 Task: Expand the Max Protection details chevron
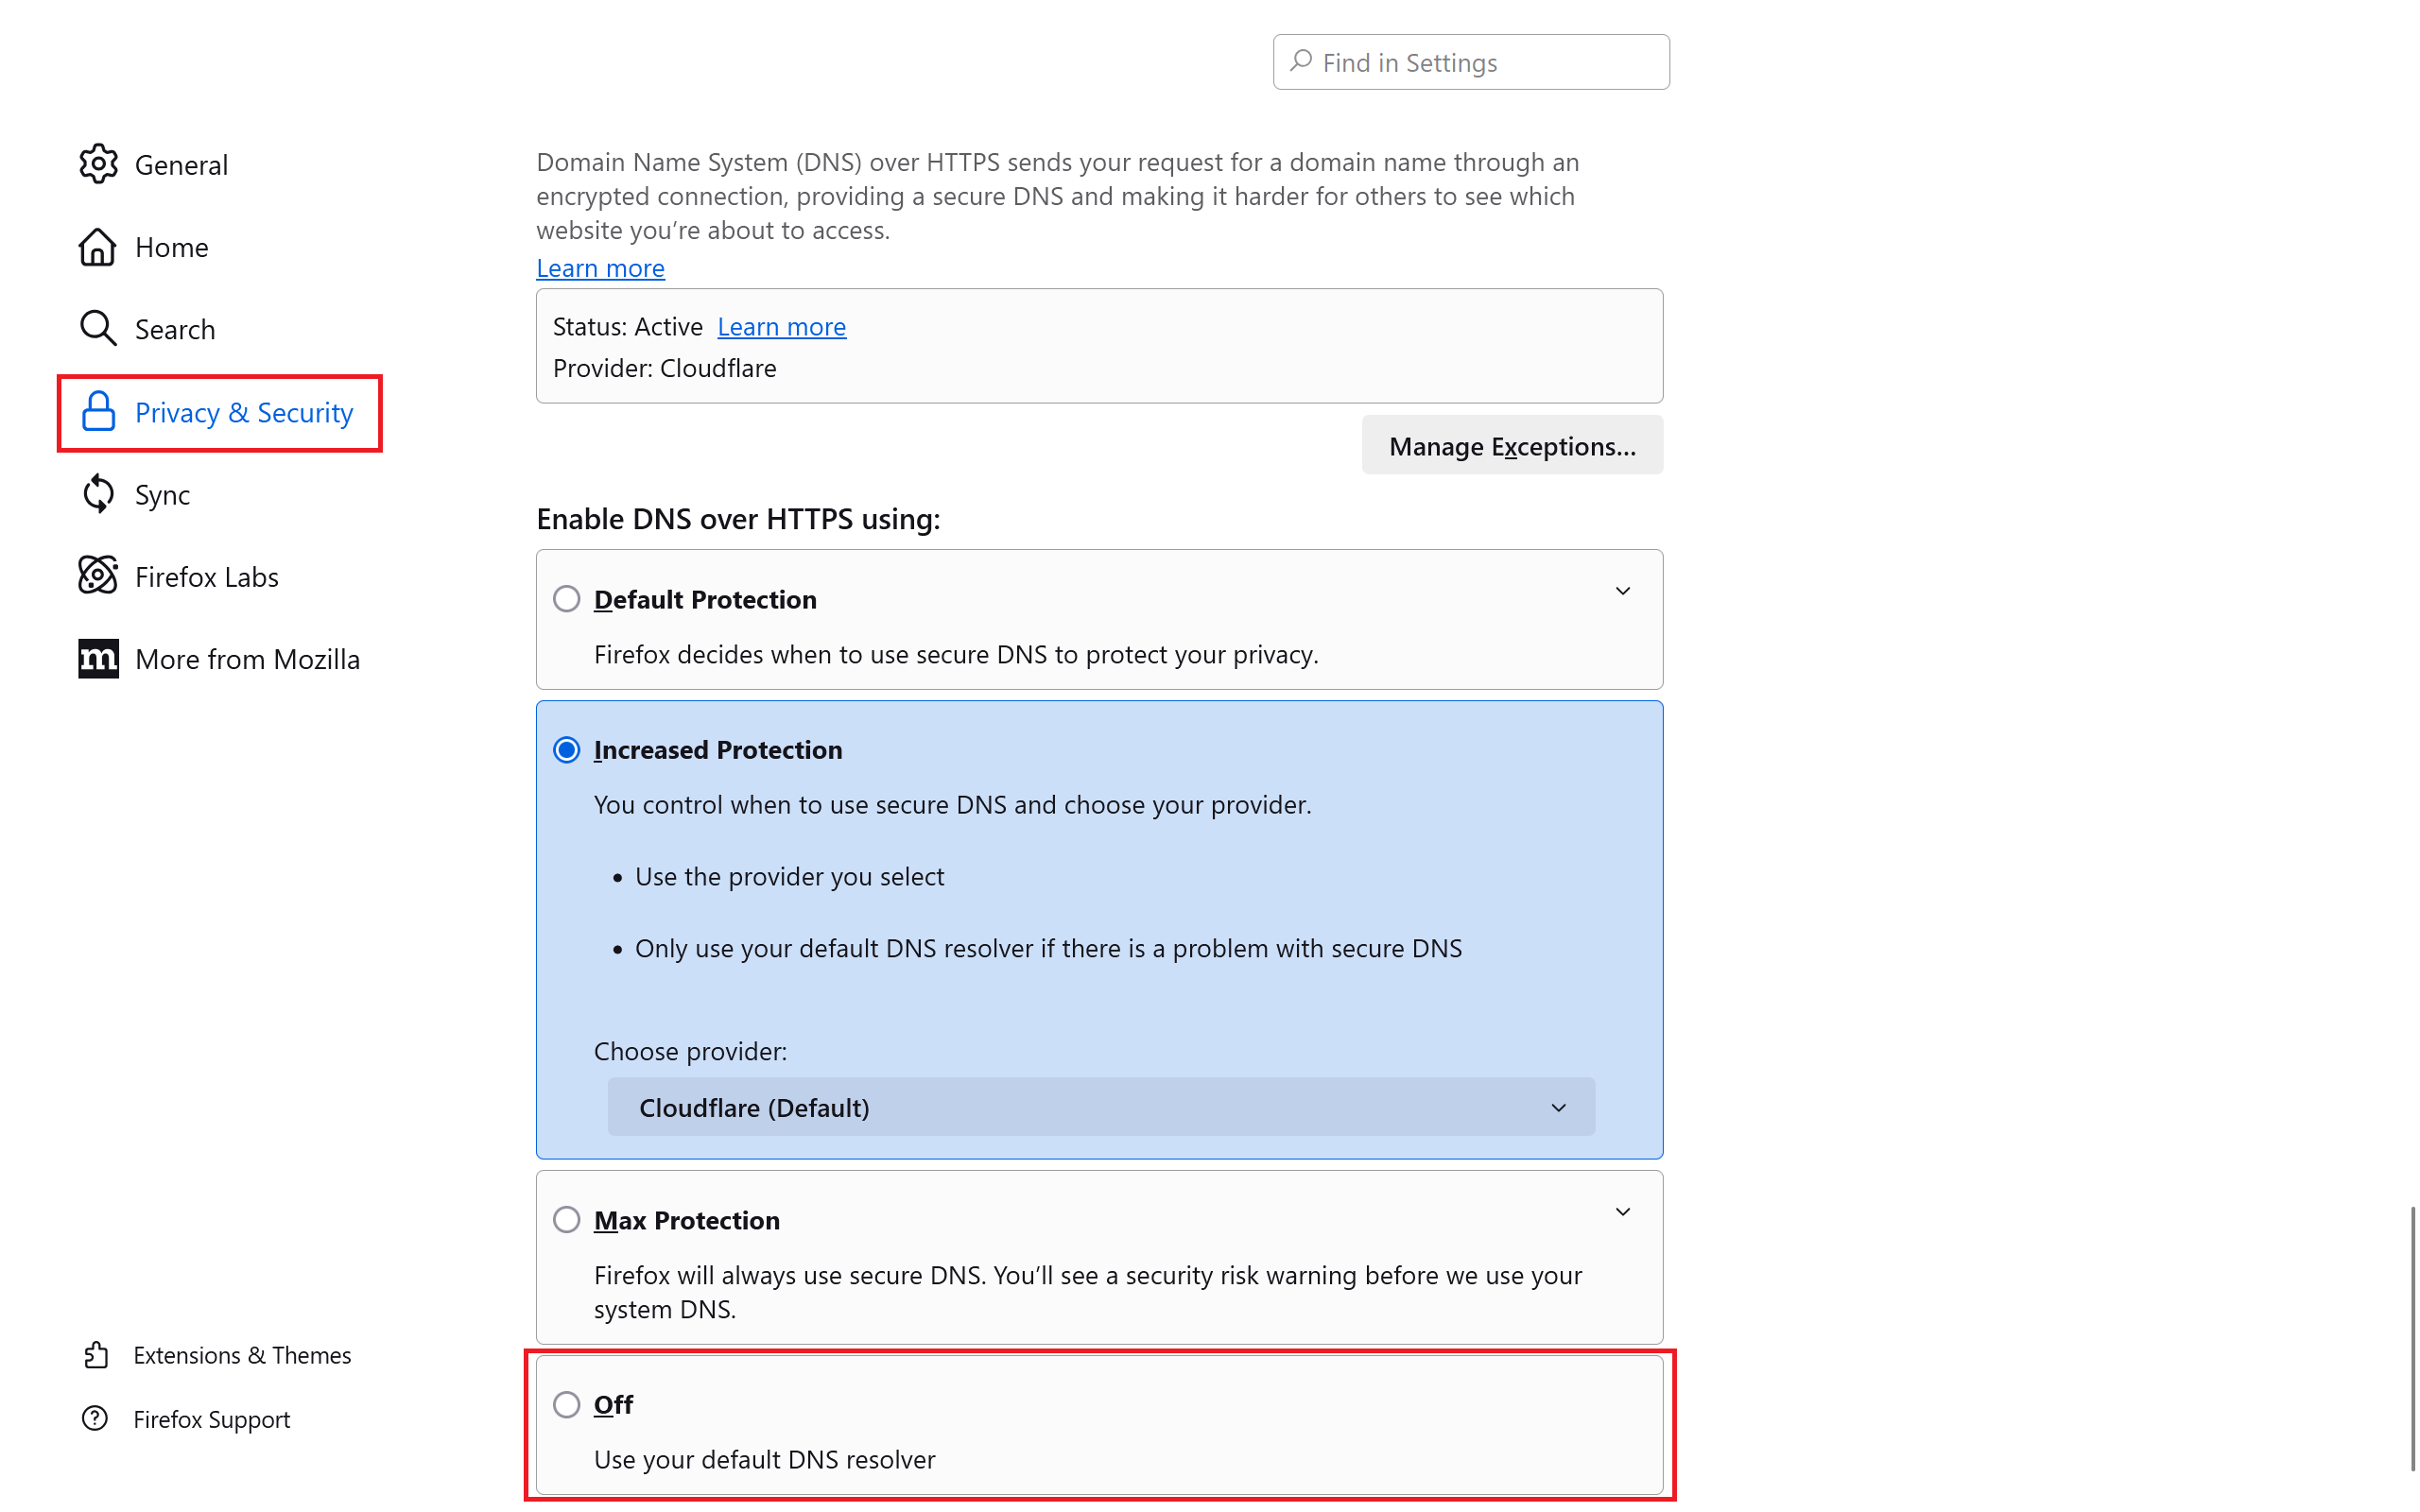[1622, 1213]
